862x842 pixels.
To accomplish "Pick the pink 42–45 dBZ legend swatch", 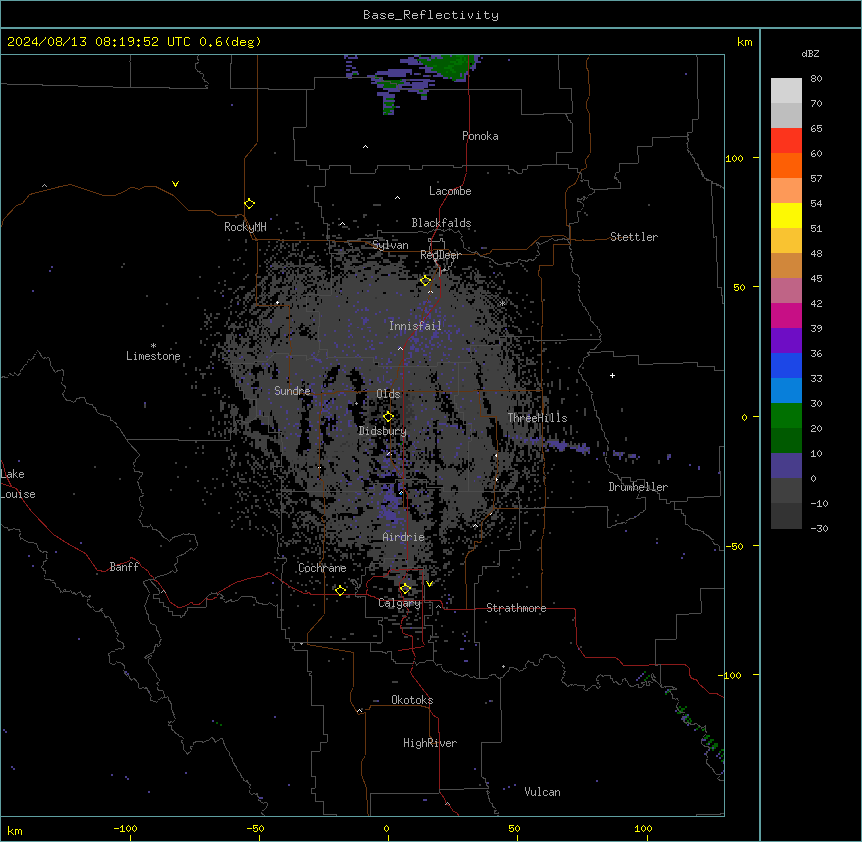I will coord(786,291).
